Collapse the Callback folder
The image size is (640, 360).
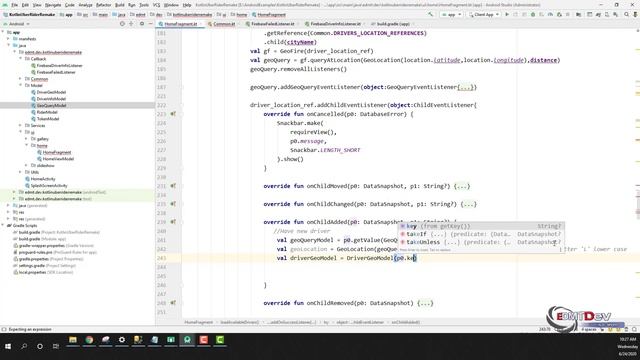coord(20,59)
